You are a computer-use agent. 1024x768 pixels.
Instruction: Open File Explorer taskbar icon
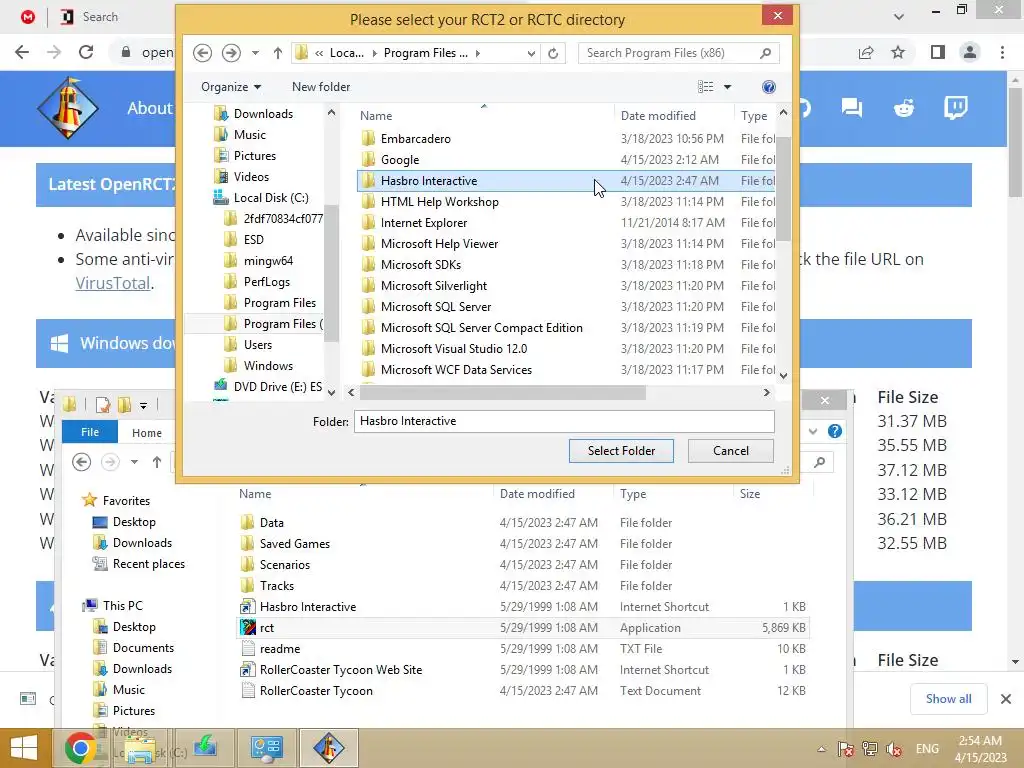(140, 748)
